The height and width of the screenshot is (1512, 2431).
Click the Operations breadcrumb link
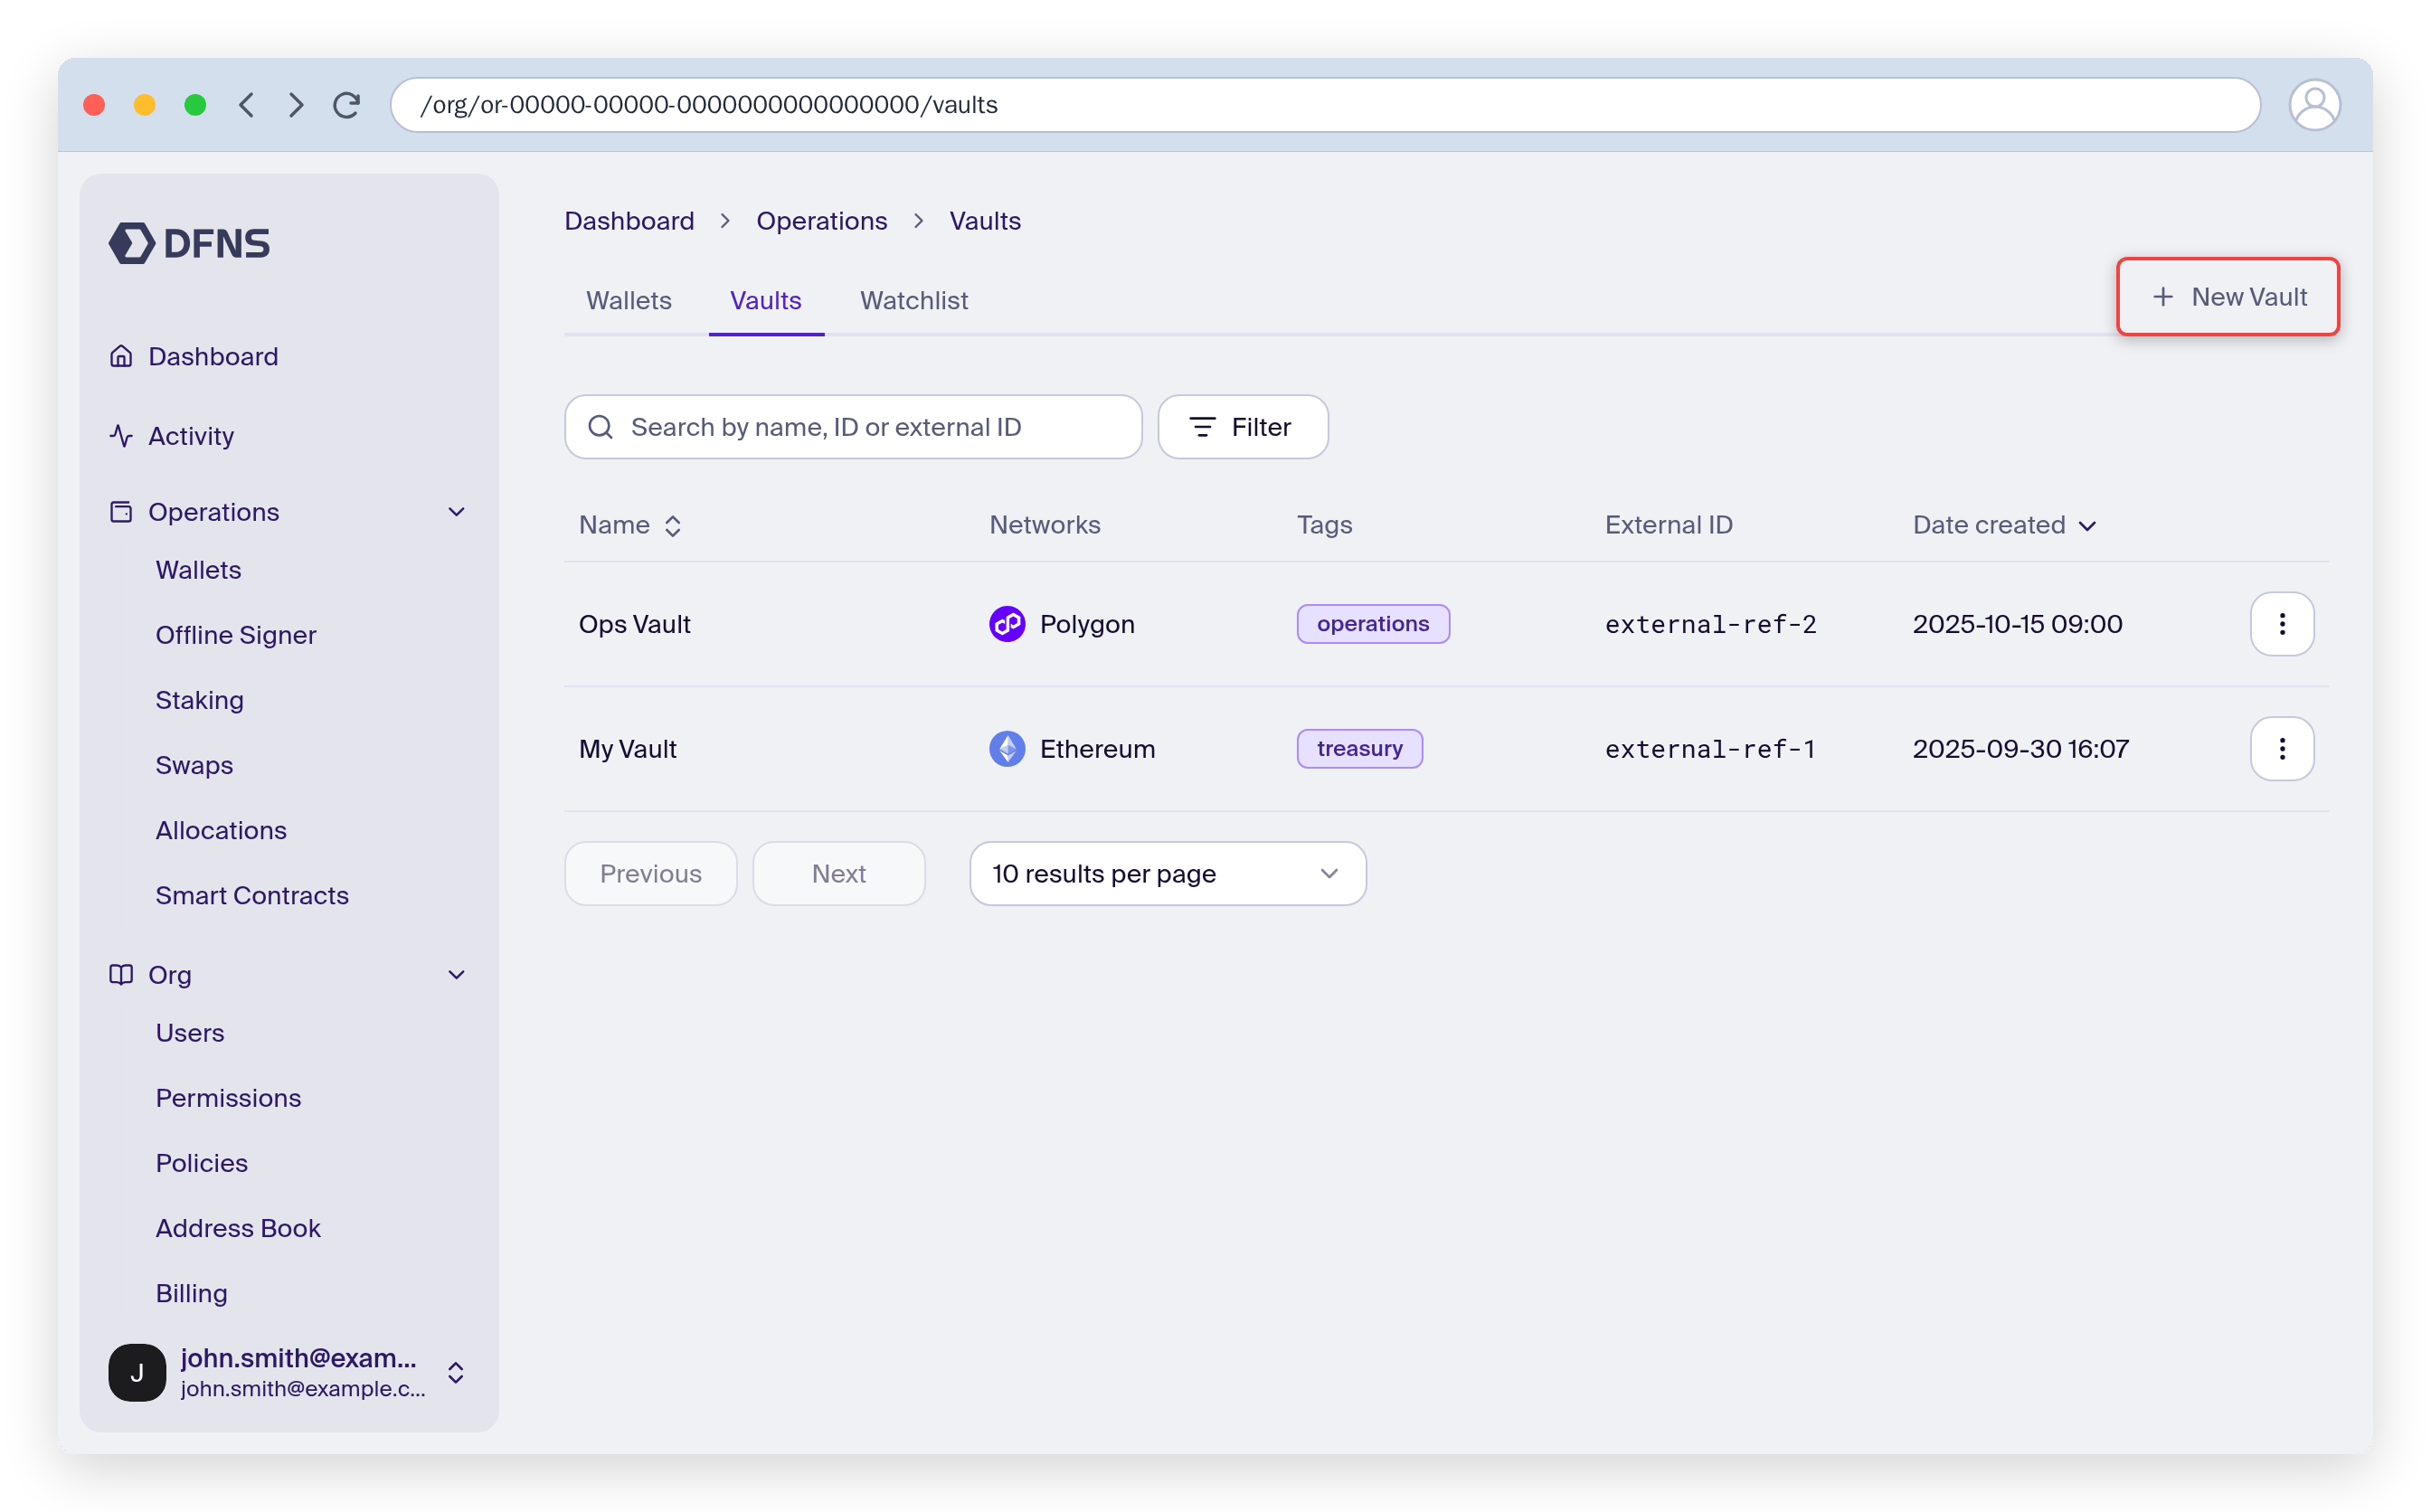[x=822, y=221]
